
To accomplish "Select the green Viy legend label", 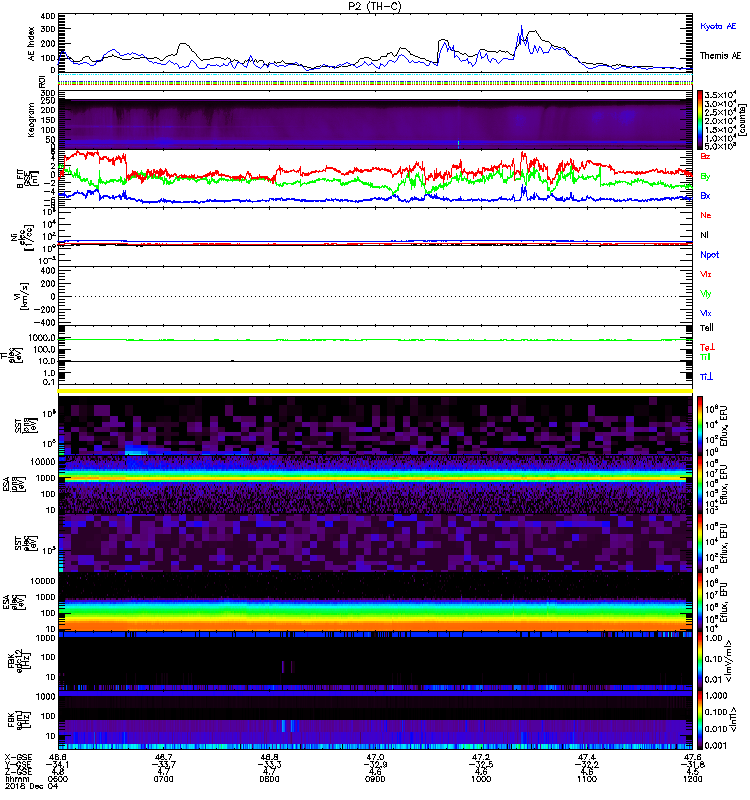I will [x=706, y=294].
